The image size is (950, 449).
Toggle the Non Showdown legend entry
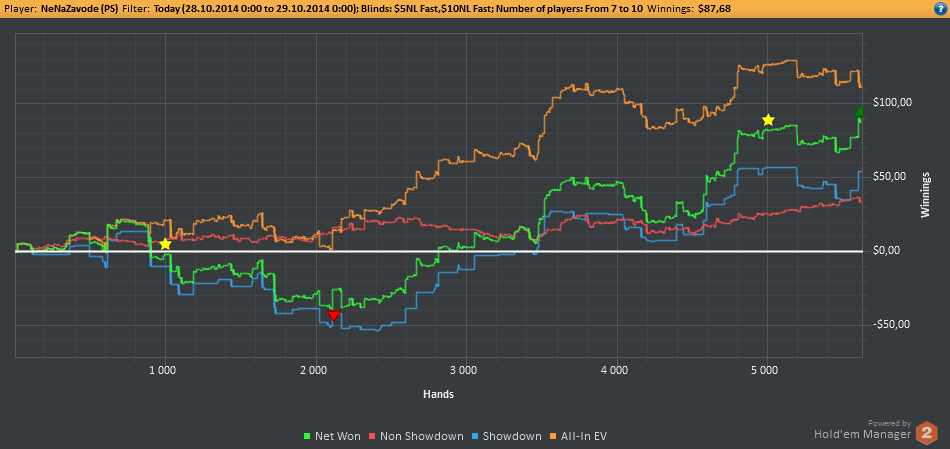tap(417, 436)
